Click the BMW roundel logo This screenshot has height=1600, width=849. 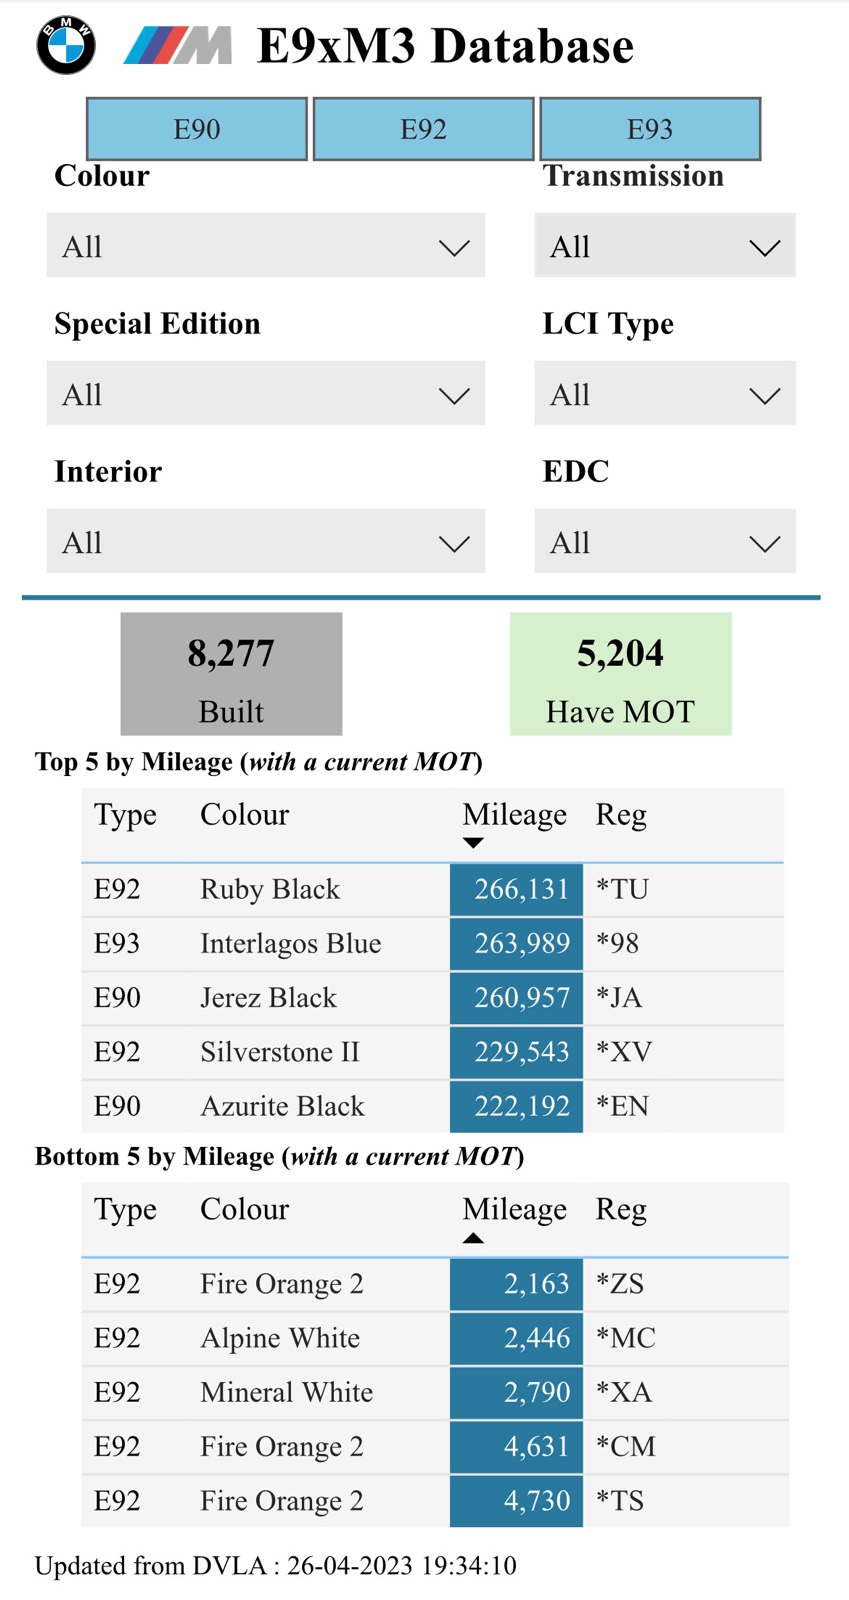point(66,45)
